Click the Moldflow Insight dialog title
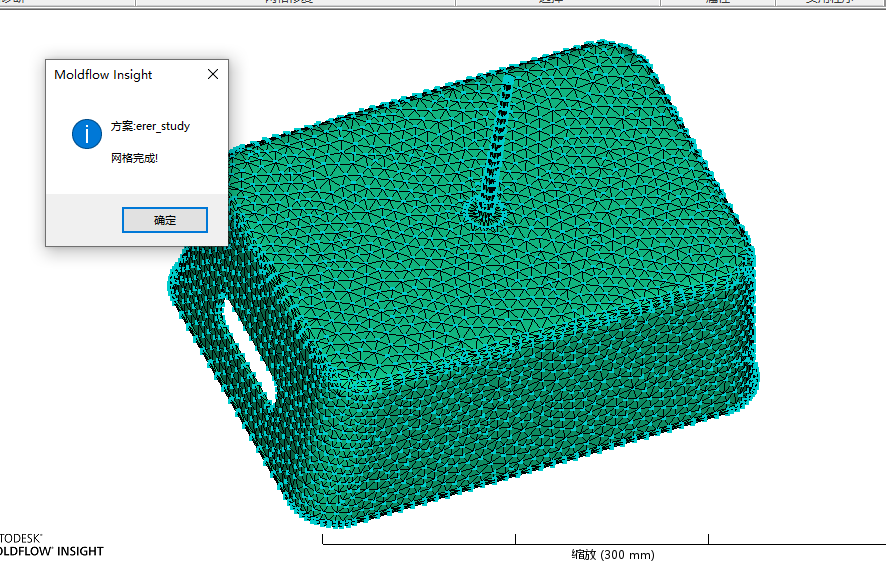886x568 pixels. click(x=103, y=75)
